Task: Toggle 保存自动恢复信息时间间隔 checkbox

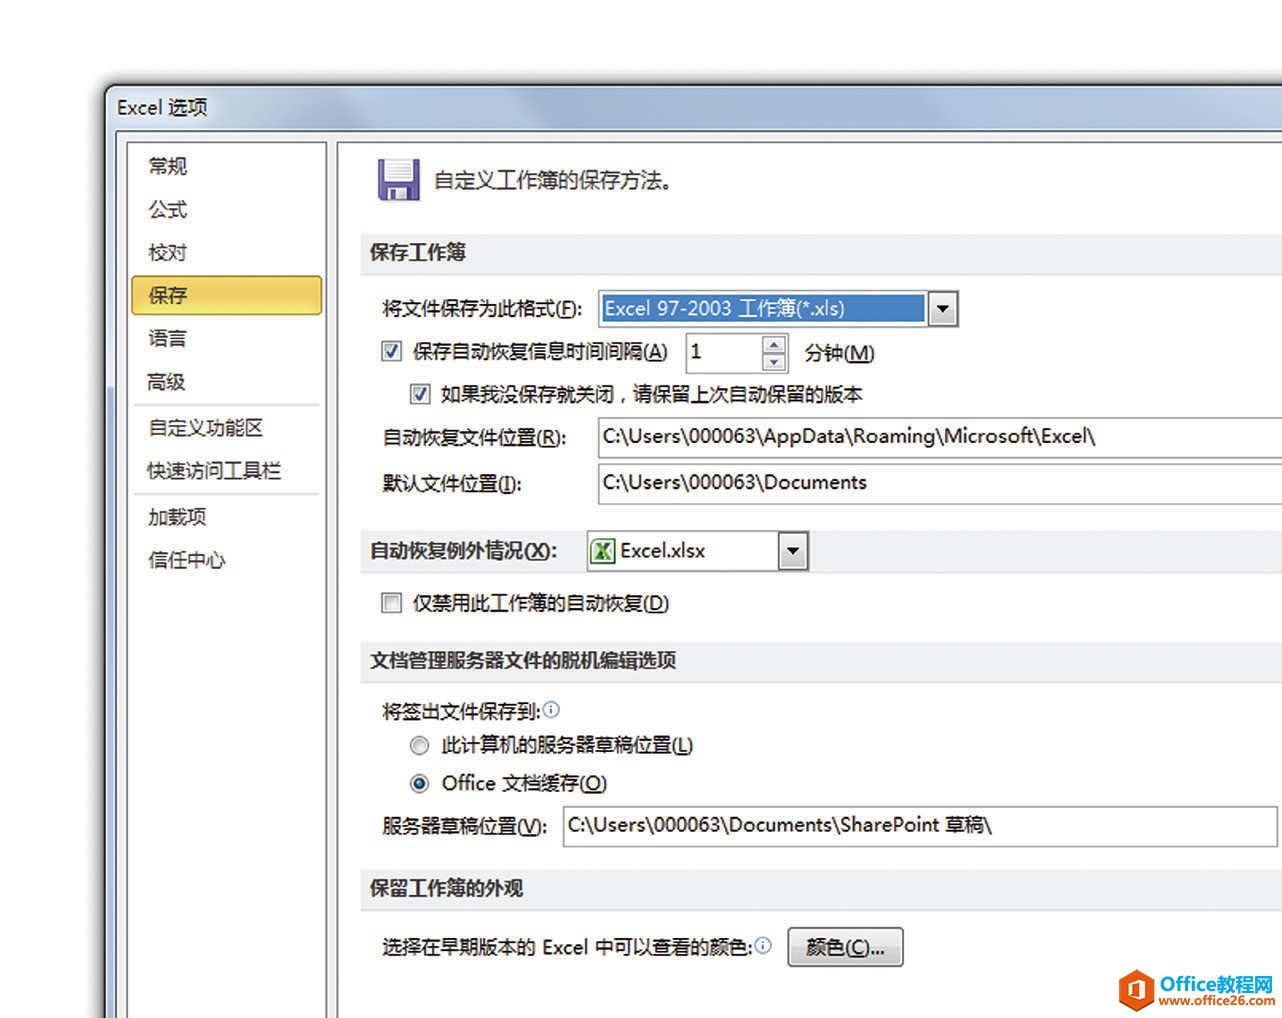Action: coord(392,352)
